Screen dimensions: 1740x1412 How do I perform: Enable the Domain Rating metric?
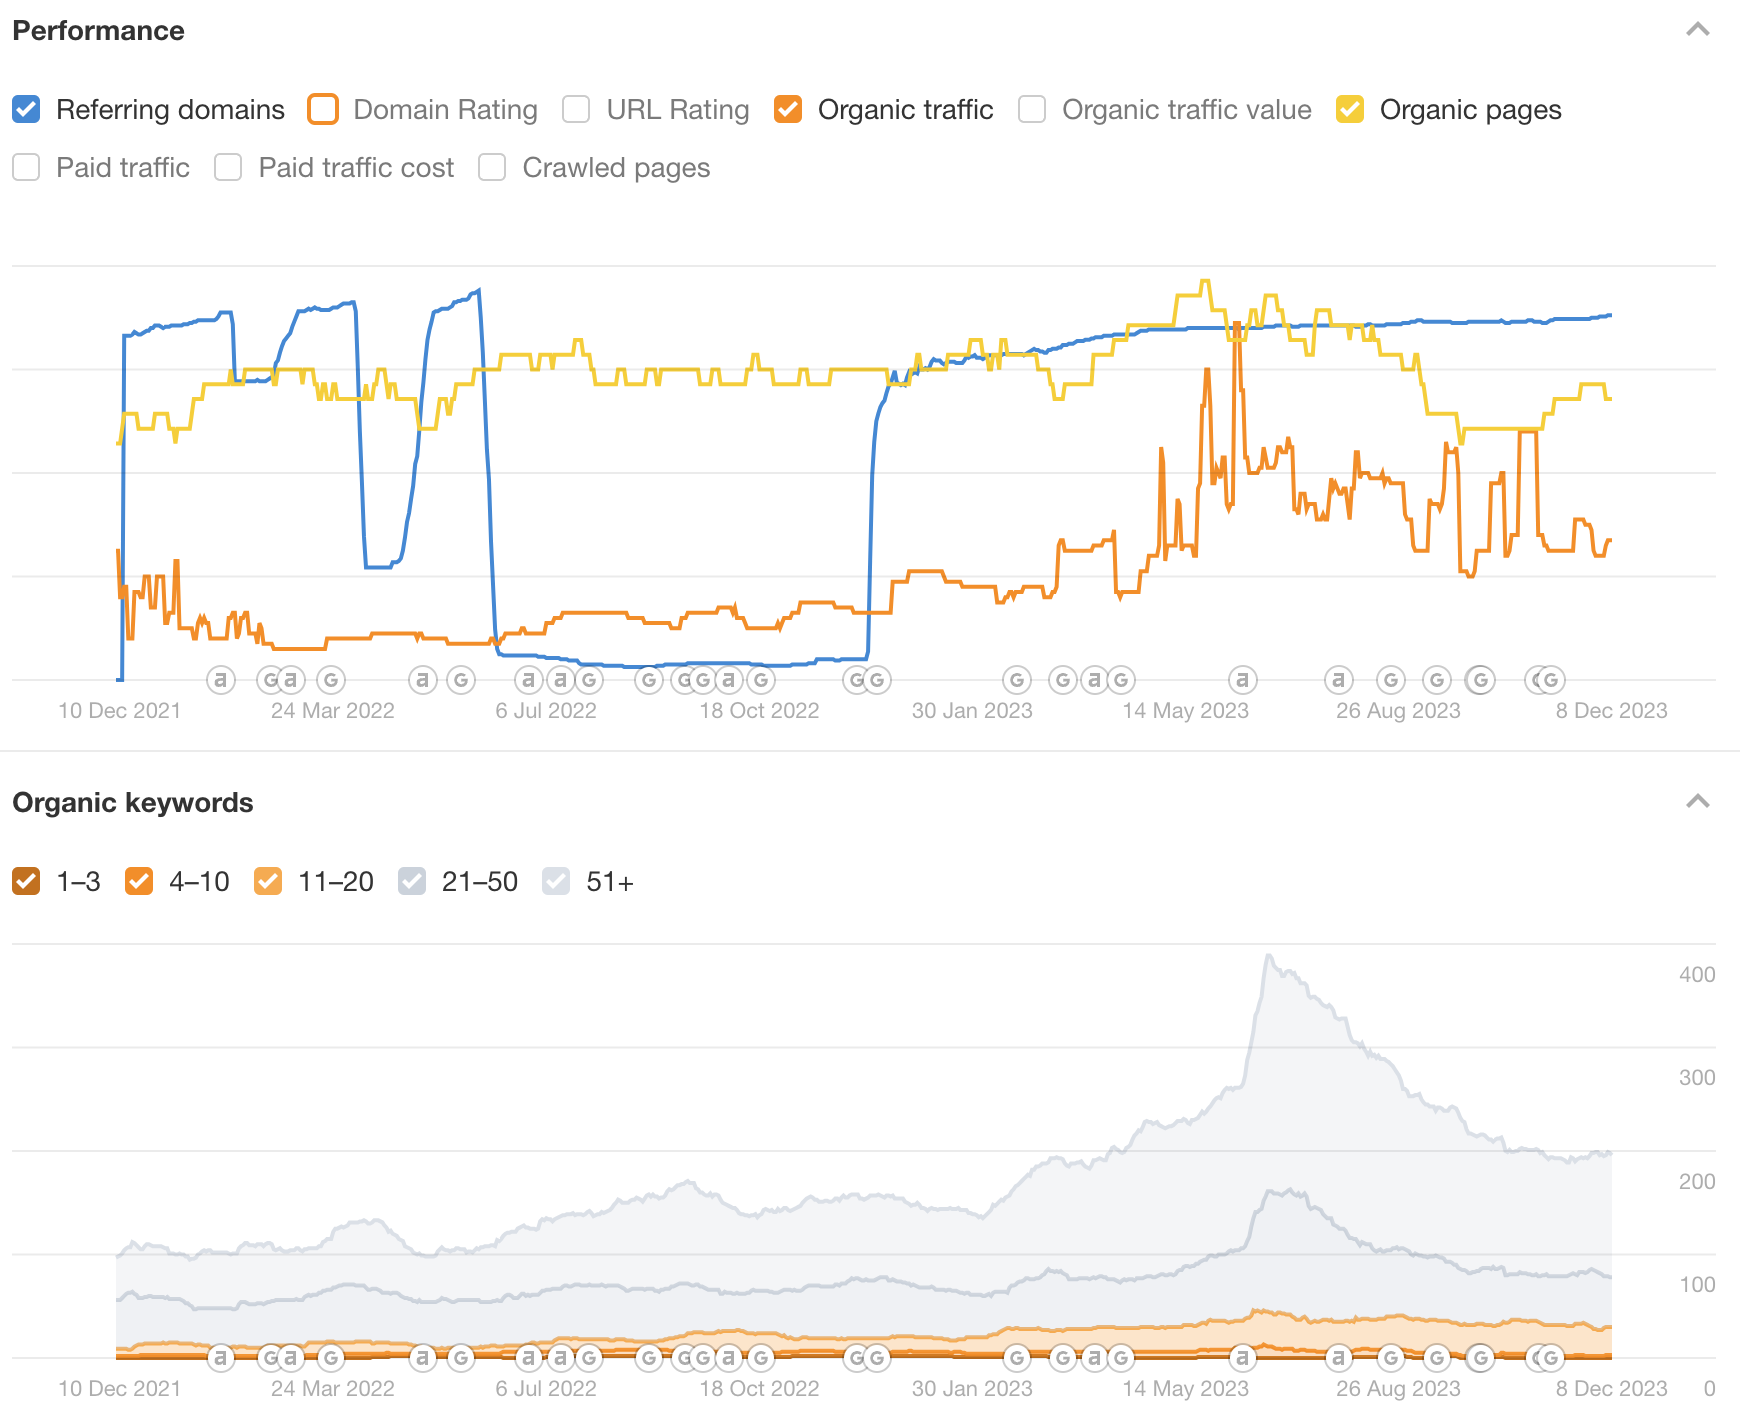(323, 109)
